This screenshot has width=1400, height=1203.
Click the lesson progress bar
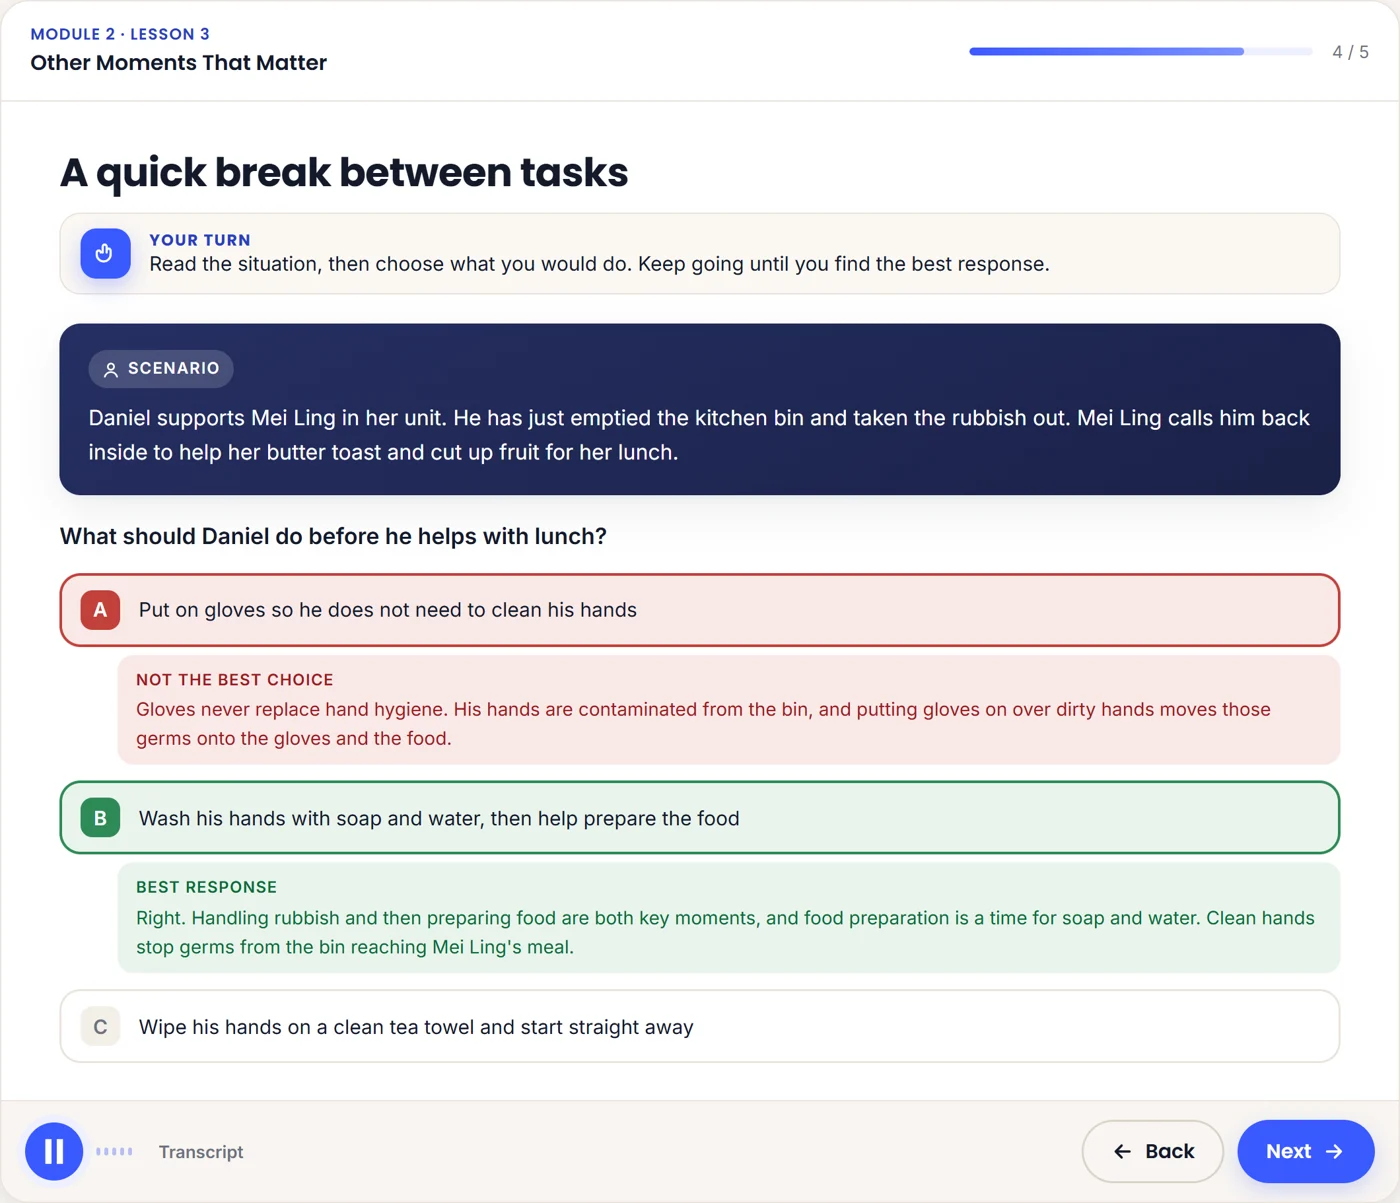click(x=1140, y=51)
